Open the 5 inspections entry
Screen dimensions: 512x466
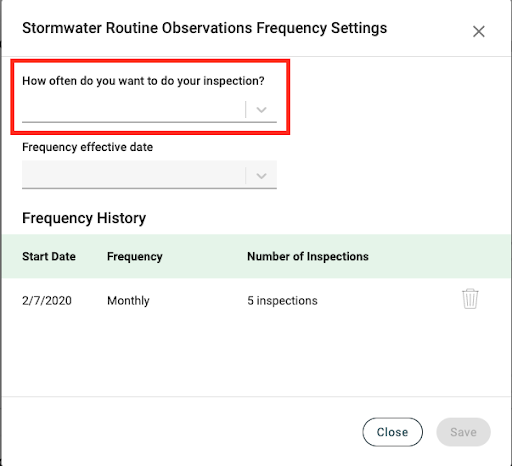(x=282, y=301)
